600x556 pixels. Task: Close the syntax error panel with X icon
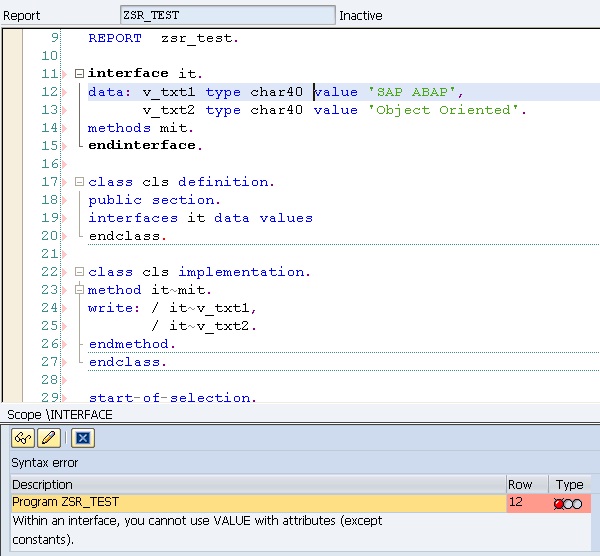click(x=83, y=438)
